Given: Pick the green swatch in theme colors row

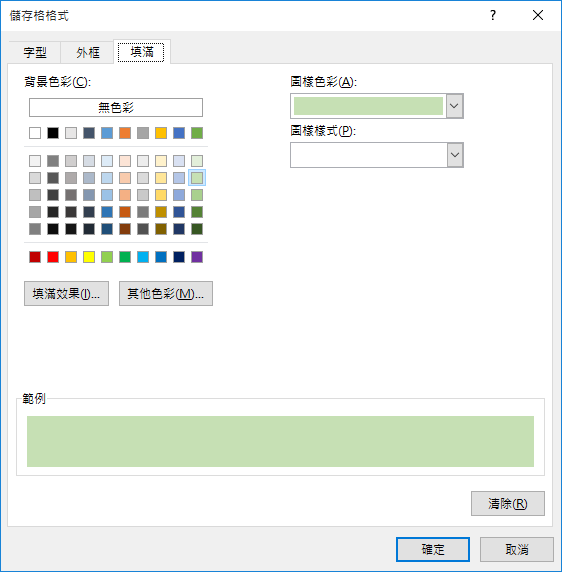Looking at the screenshot, I should click(x=197, y=133).
